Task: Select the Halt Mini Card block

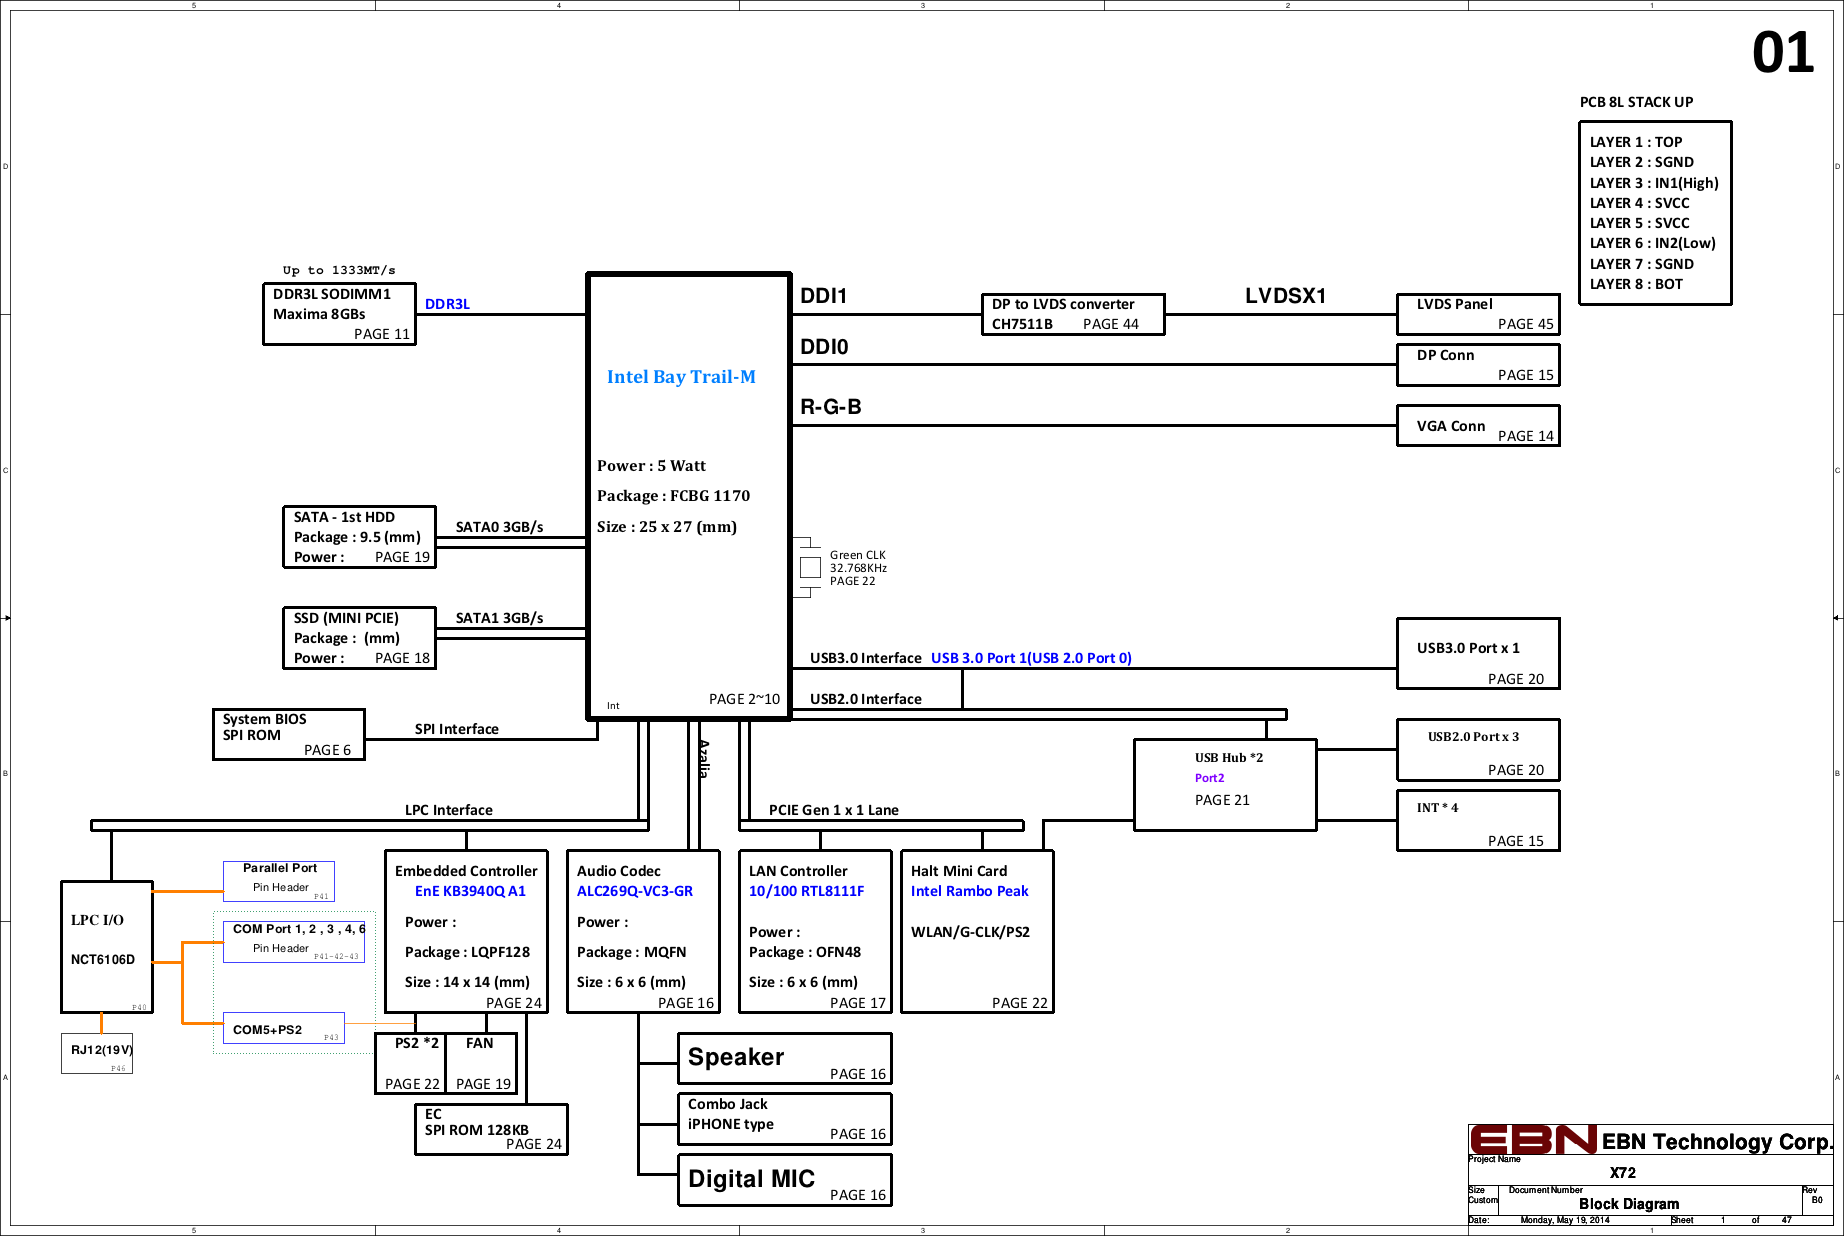Action: [x=977, y=932]
